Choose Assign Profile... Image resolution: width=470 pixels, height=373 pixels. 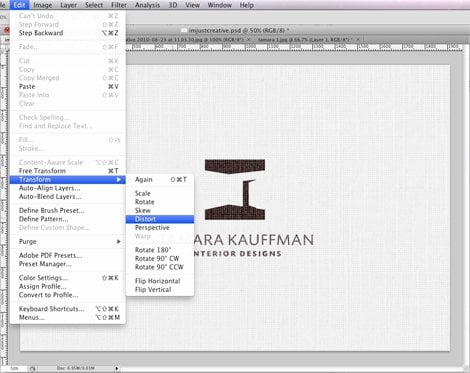coord(68,286)
